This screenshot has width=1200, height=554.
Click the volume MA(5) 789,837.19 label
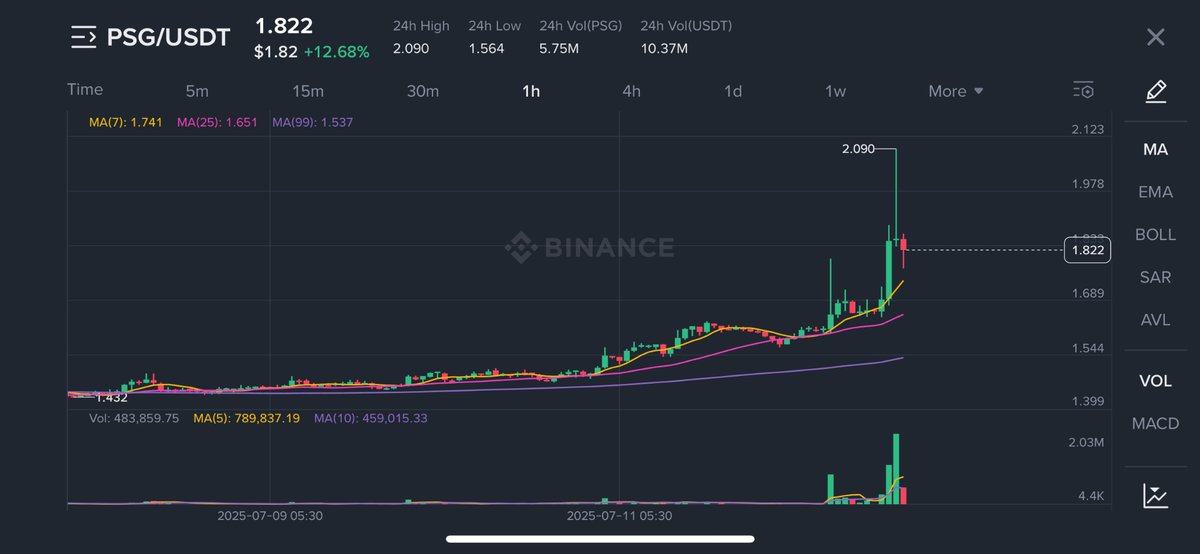tap(247, 418)
